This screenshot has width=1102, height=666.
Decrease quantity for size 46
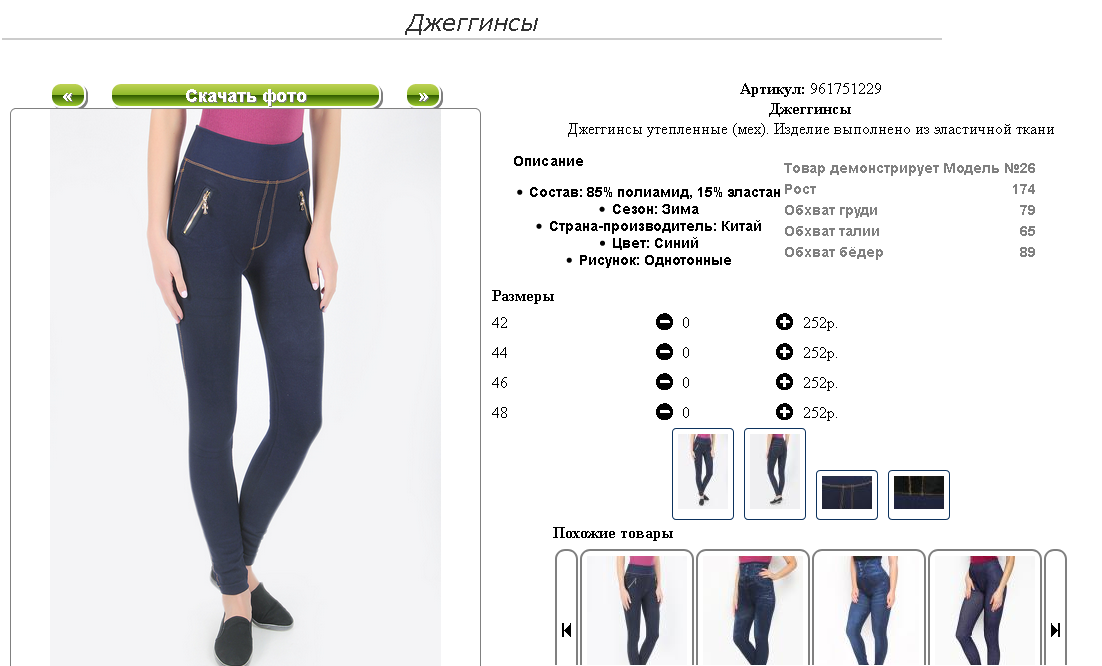coord(664,382)
